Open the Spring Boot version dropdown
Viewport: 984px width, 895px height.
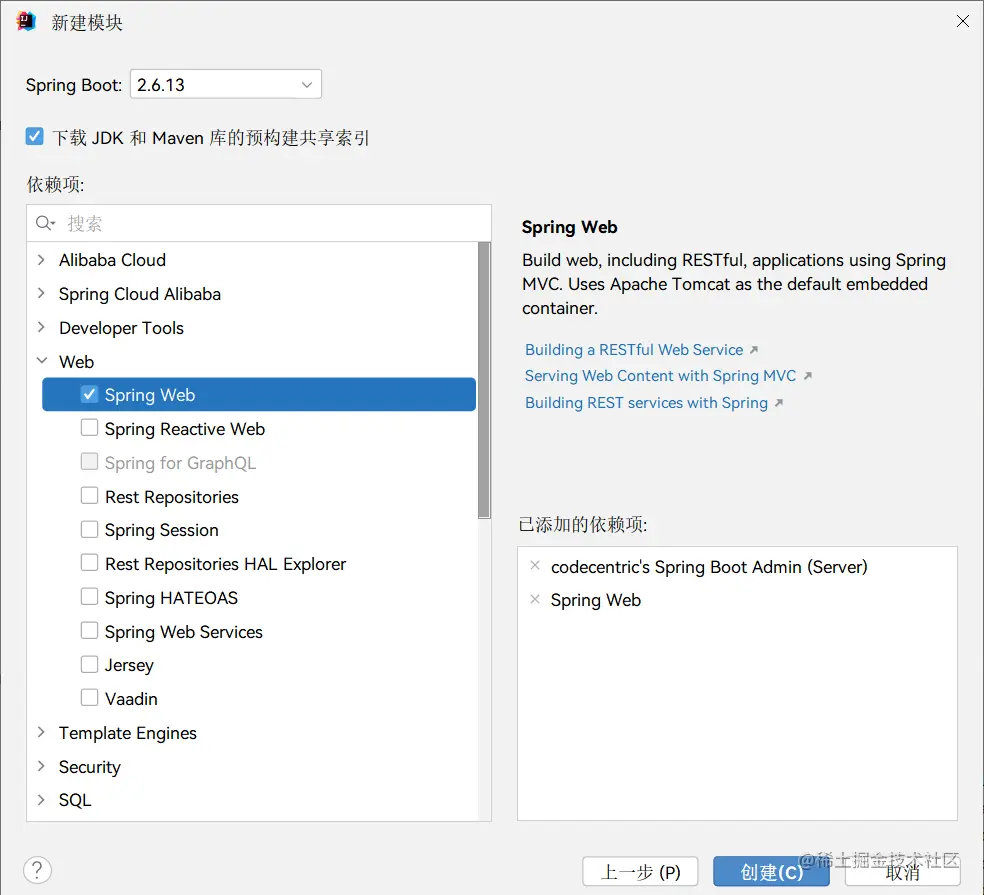[226, 84]
